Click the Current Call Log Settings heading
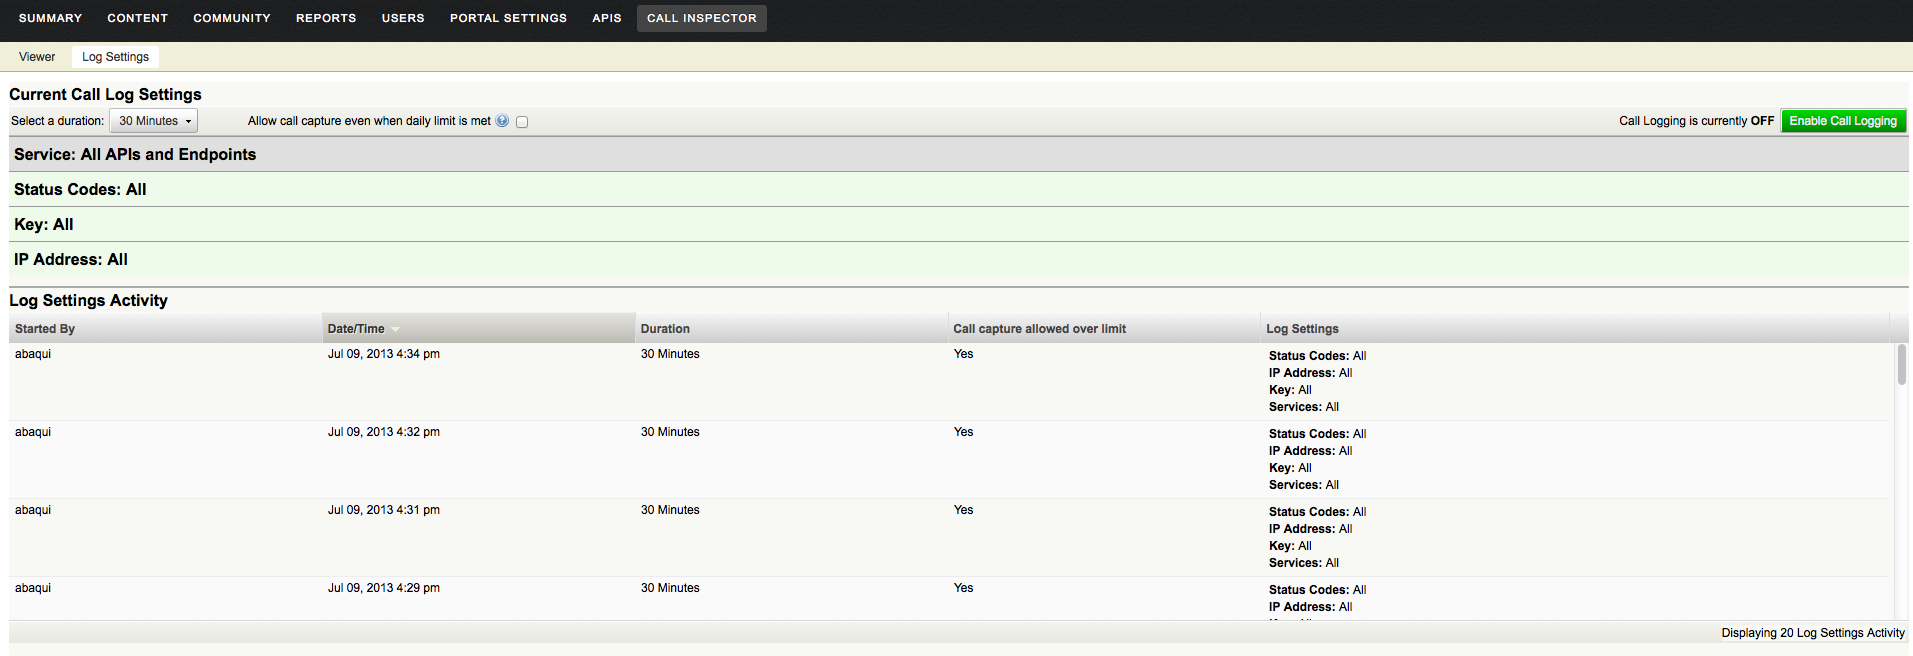1913x656 pixels. click(105, 95)
